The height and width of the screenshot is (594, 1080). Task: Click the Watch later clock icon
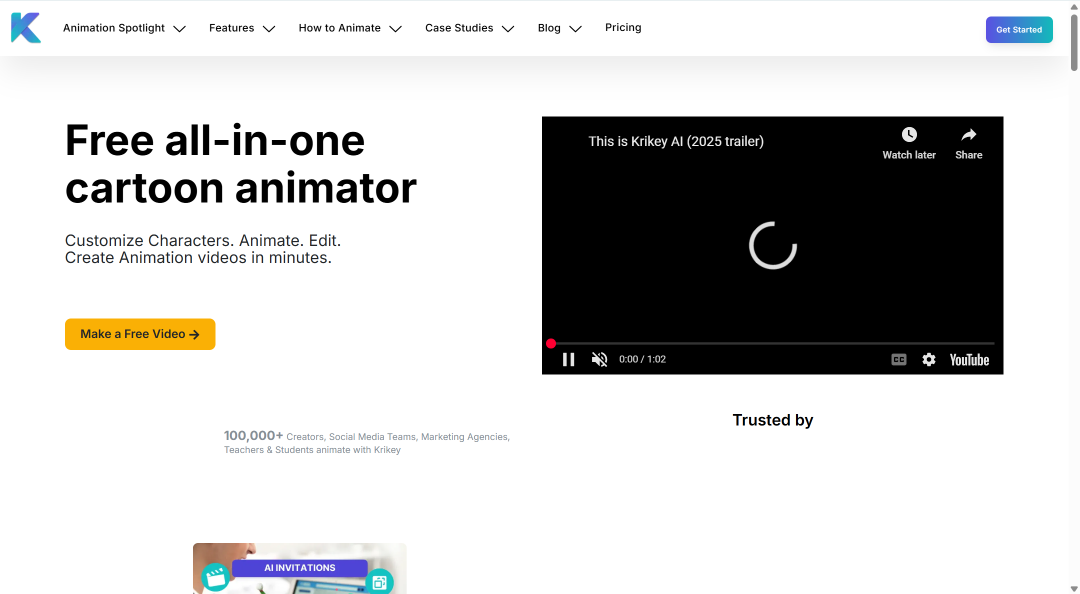click(909, 134)
